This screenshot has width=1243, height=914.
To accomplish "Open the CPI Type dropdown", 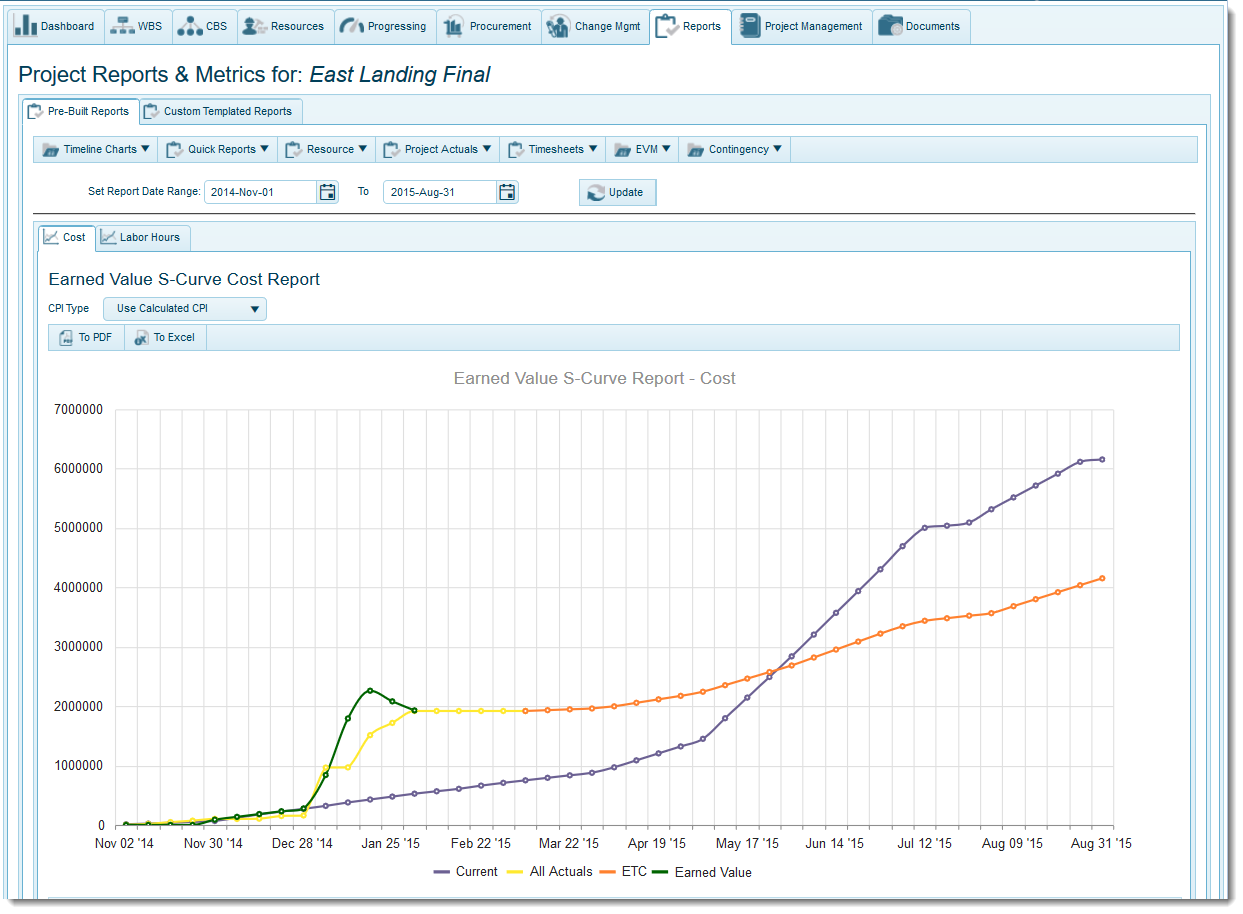I will [185, 309].
